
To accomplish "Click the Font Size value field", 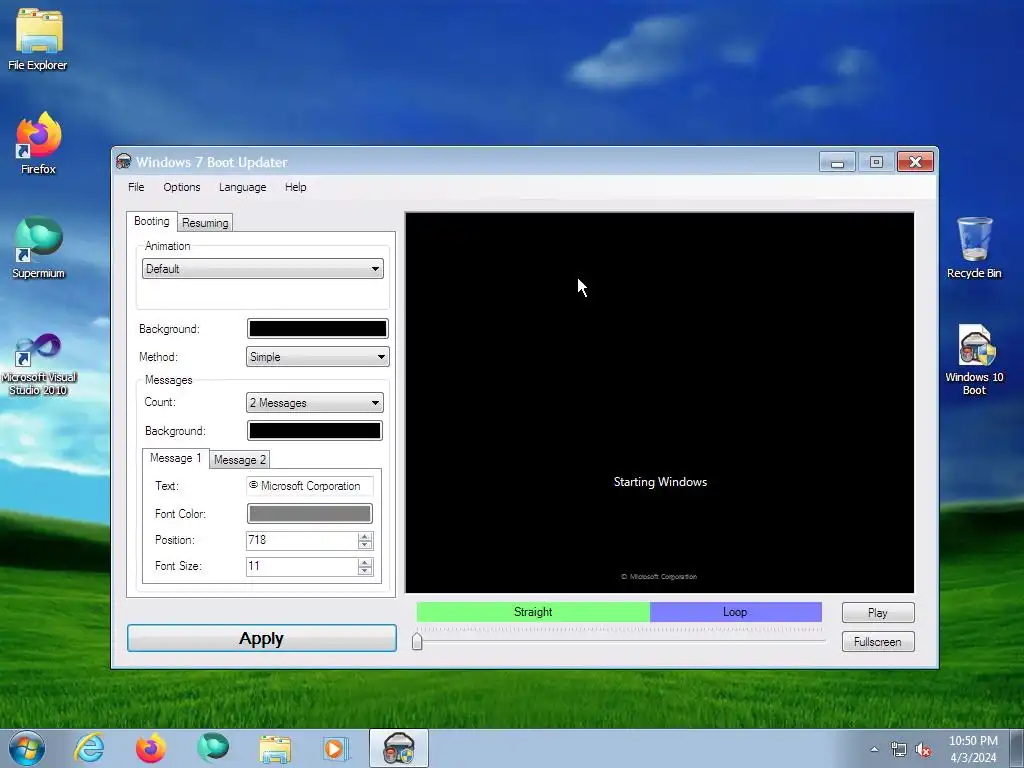I will pyautogui.click(x=301, y=566).
